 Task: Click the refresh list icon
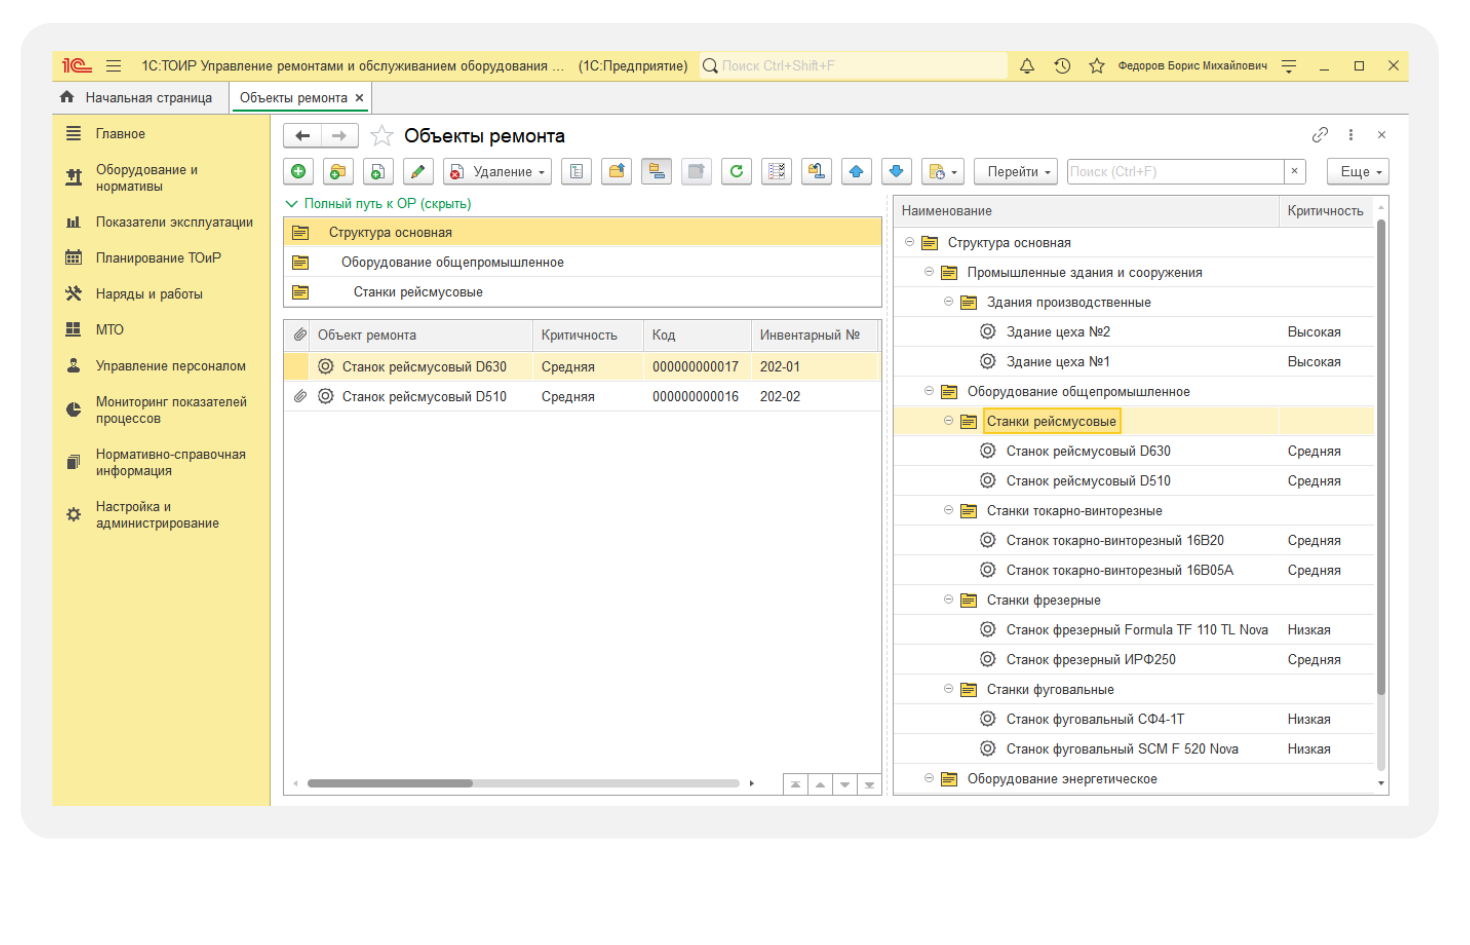[x=736, y=172]
